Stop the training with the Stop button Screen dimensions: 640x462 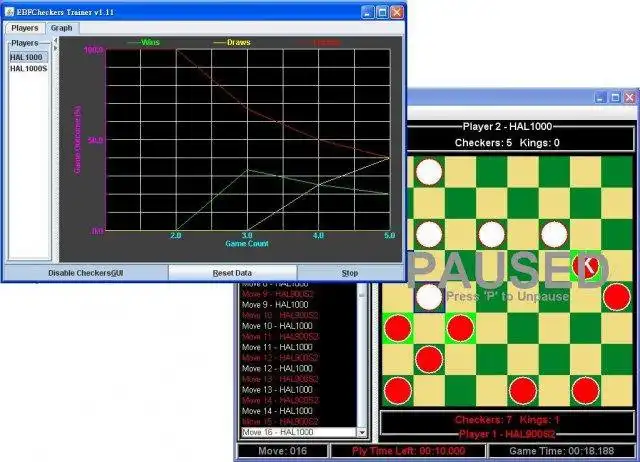tap(350, 273)
